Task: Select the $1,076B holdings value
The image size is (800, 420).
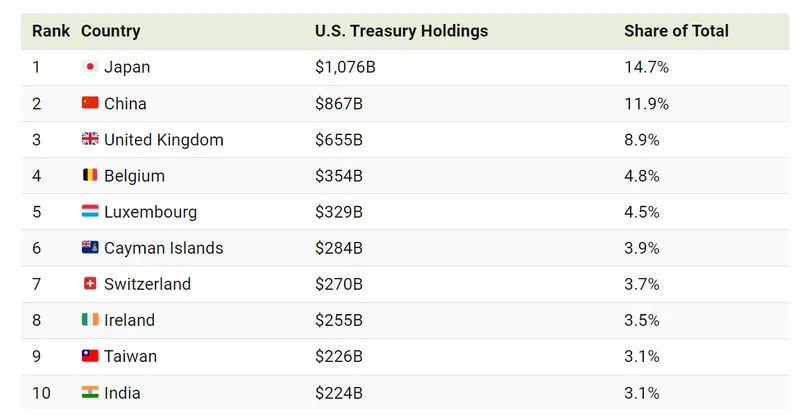Action: 345,67
